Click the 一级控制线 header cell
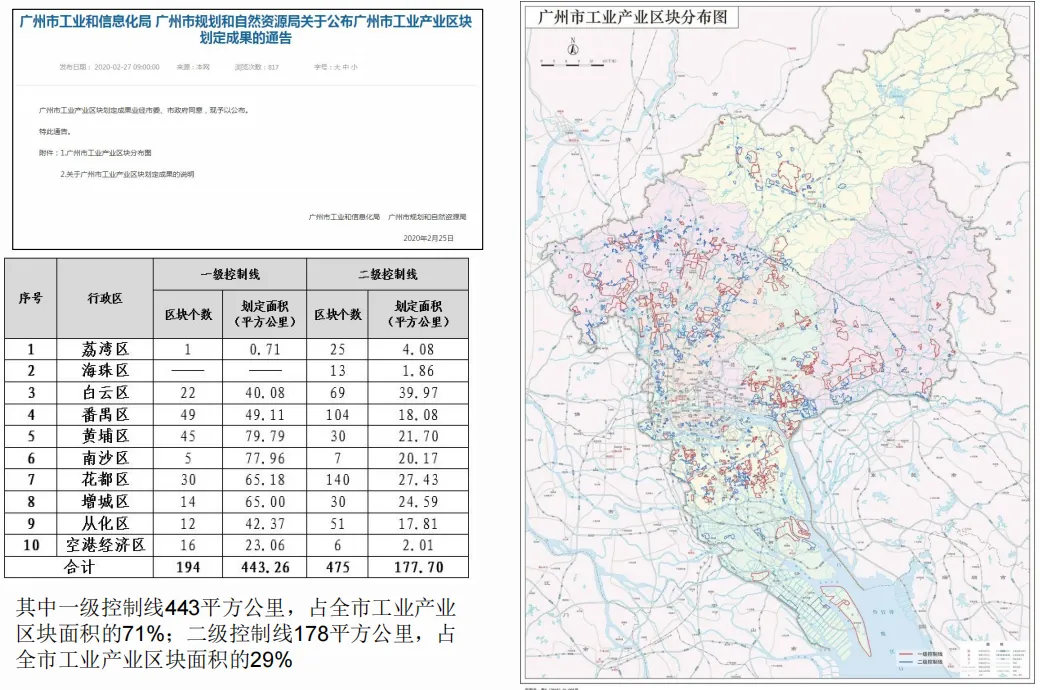The width and height of the screenshot is (1040, 690). (x=230, y=275)
